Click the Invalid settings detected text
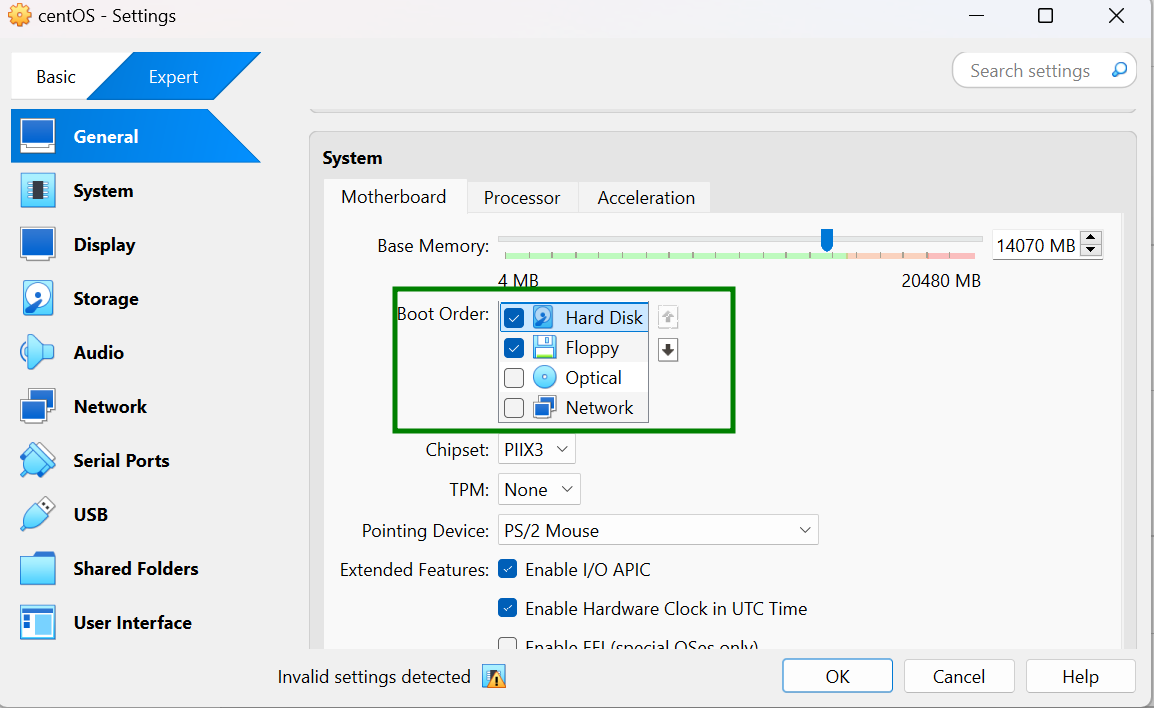1154x708 pixels. coord(374,676)
